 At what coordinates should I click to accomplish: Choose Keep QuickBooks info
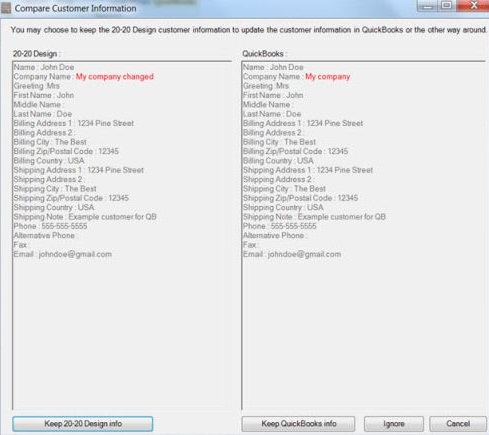[298, 424]
